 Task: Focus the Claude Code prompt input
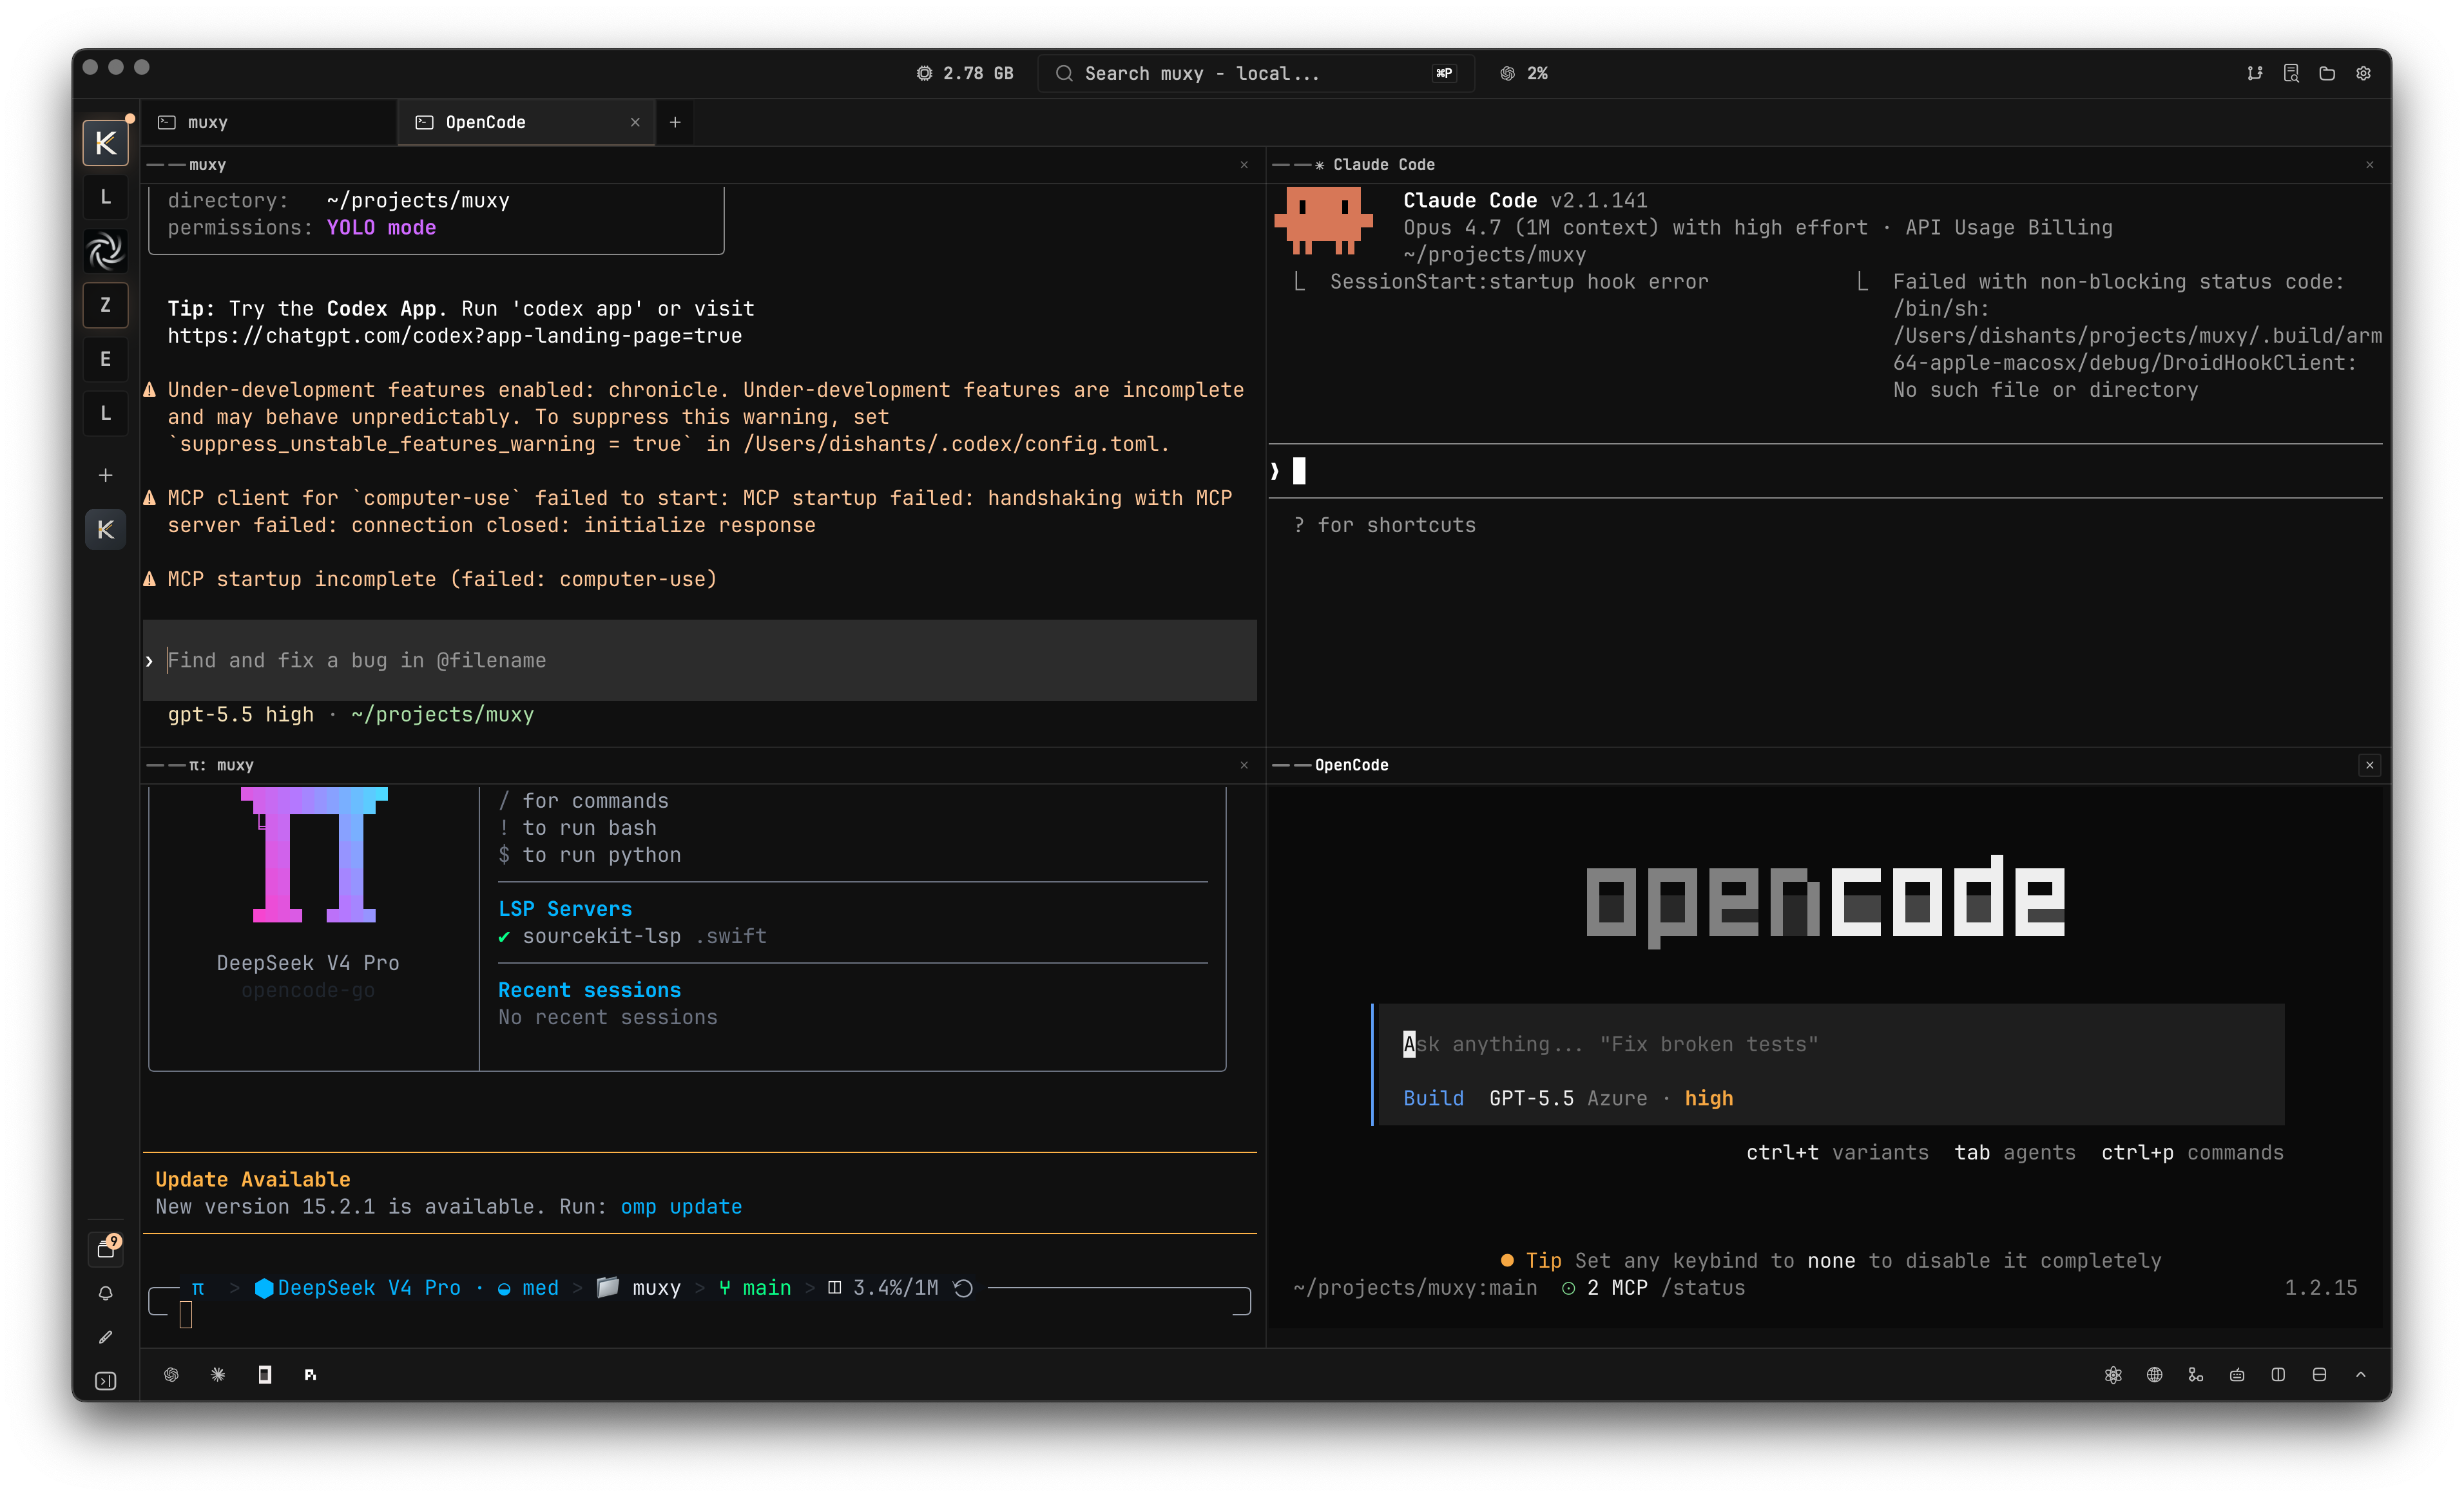tap(1825, 471)
